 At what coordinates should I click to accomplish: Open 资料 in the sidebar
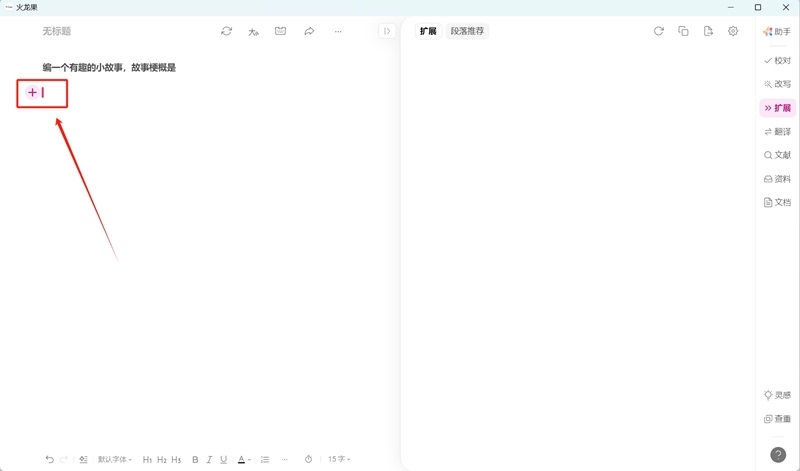(x=777, y=179)
